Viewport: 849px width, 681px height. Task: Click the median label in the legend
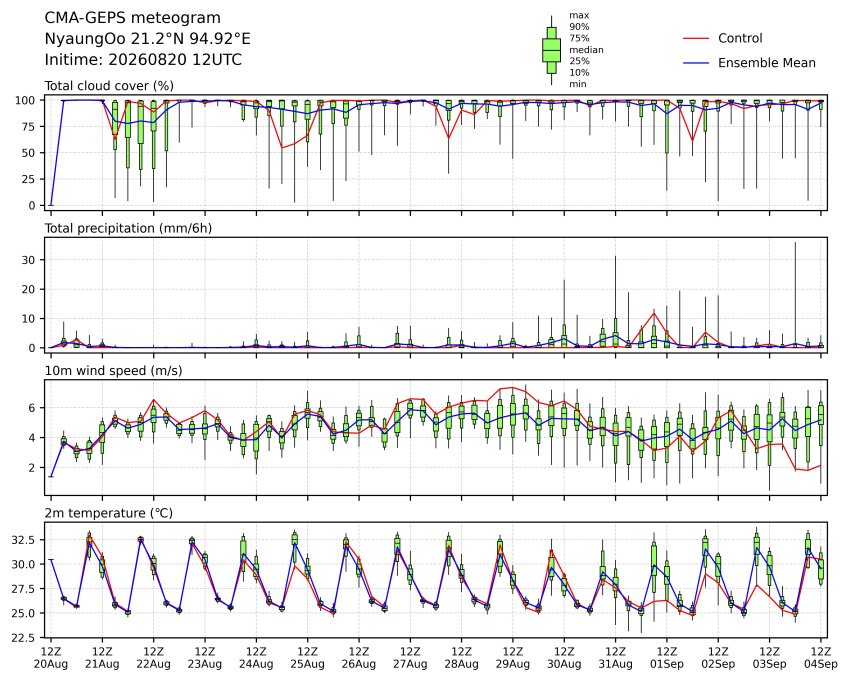pos(586,50)
